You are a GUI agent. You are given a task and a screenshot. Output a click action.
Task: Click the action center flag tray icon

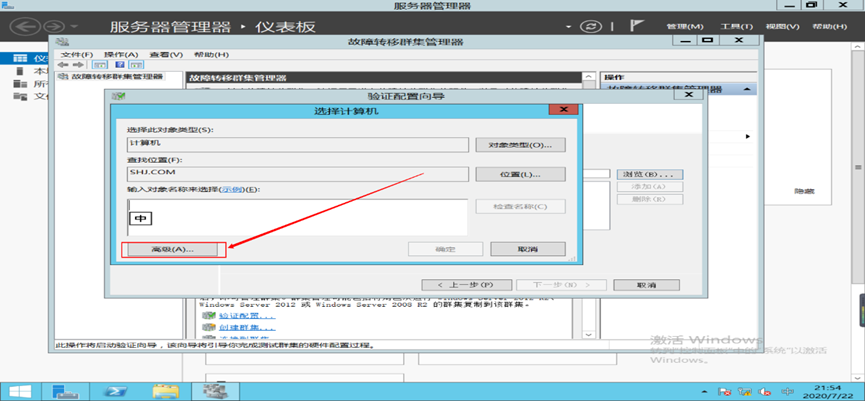[725, 392]
